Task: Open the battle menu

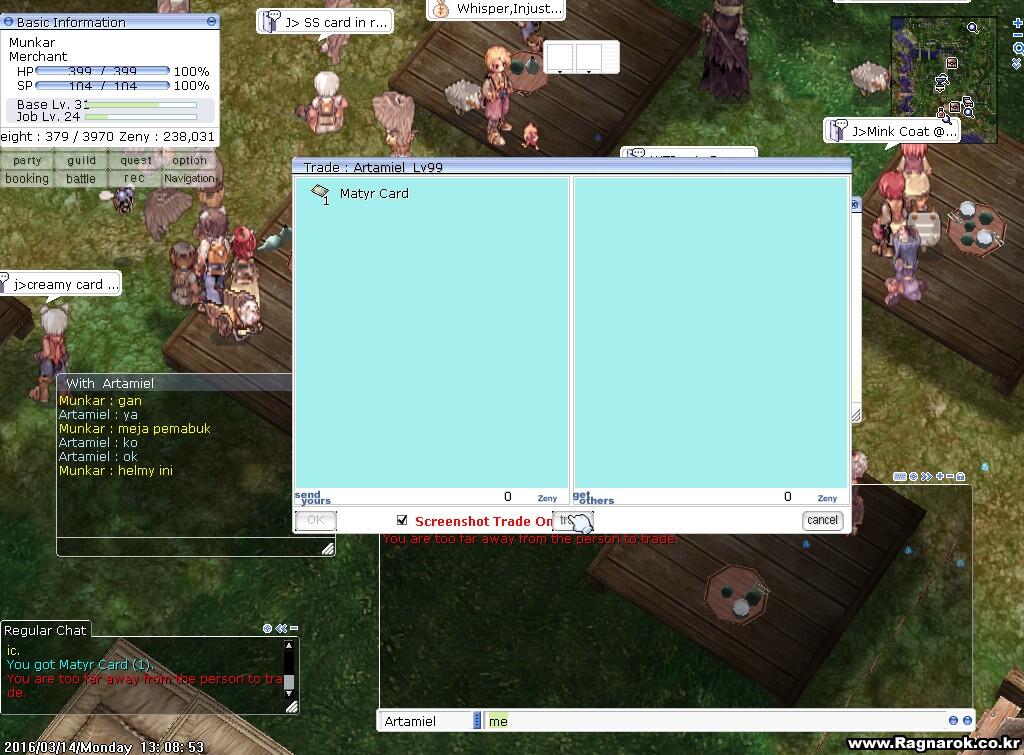Action: [81, 178]
